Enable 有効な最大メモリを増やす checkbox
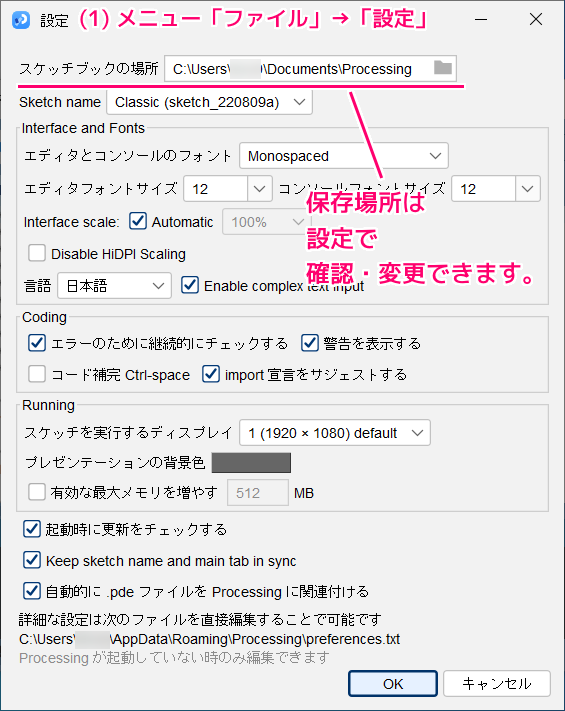This screenshot has width=565, height=711. 37,492
